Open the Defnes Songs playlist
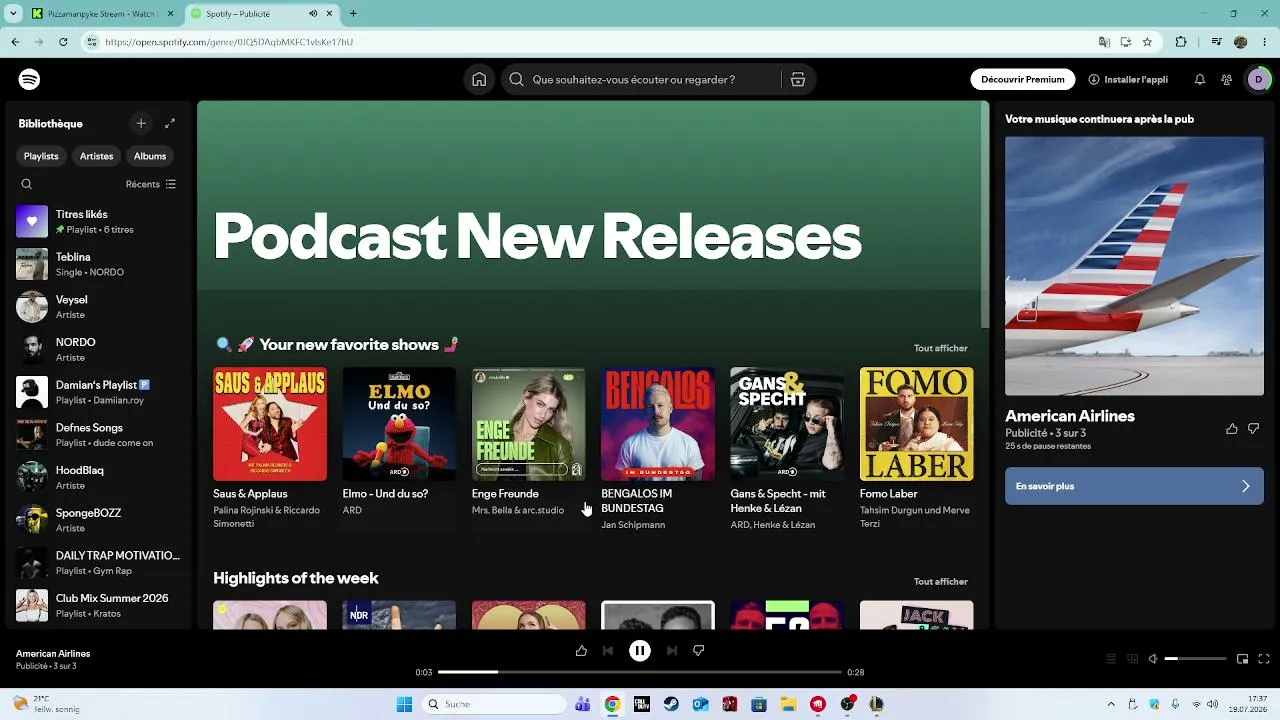This screenshot has width=1280, height=720. (x=98, y=435)
